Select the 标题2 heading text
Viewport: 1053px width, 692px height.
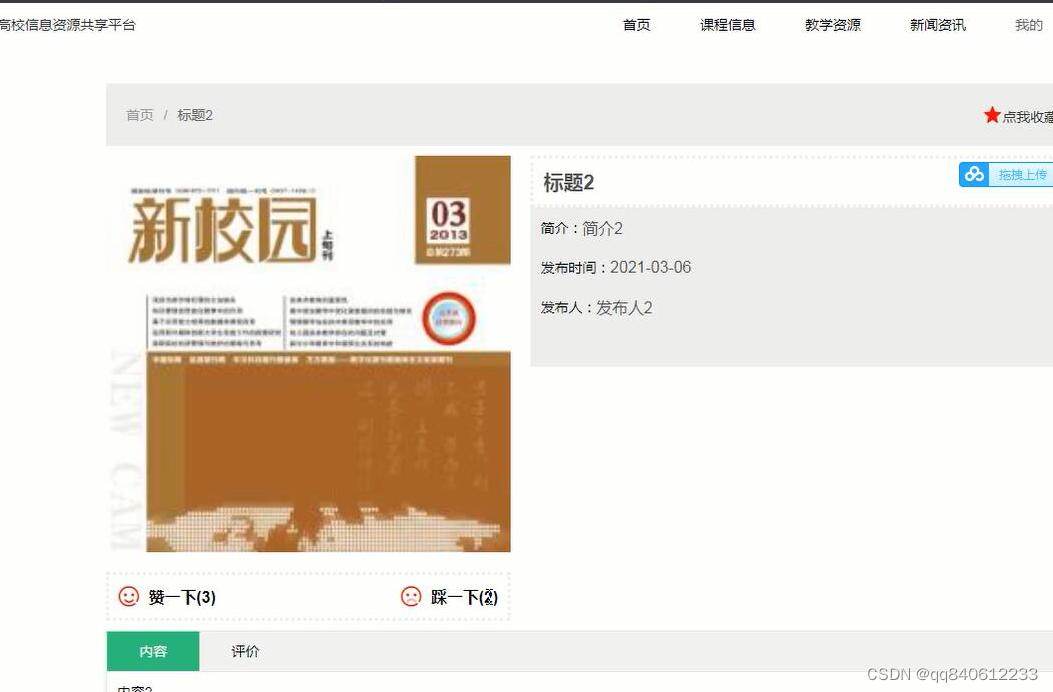568,183
